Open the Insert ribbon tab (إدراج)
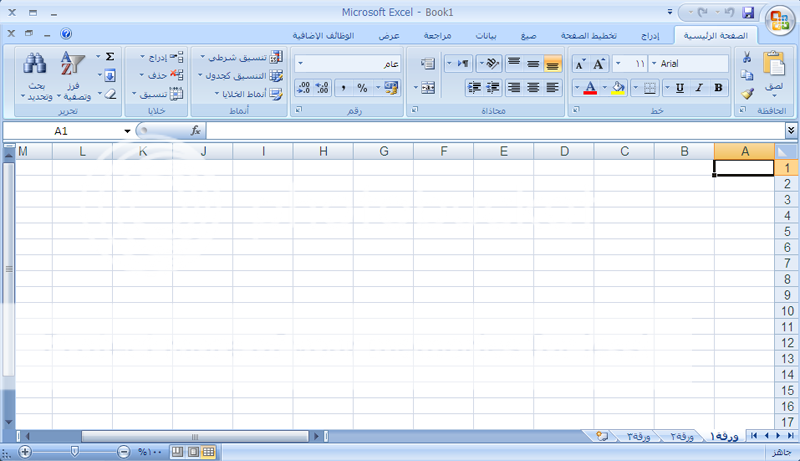This screenshot has width=800, height=461. click(x=650, y=35)
